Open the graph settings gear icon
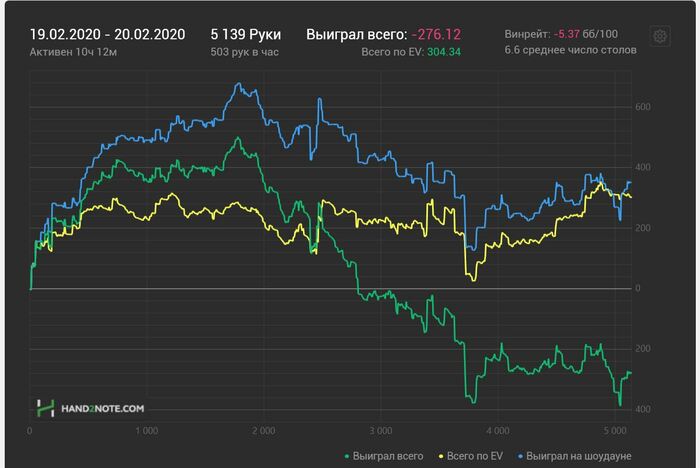The width and height of the screenshot is (700, 468). (660, 37)
